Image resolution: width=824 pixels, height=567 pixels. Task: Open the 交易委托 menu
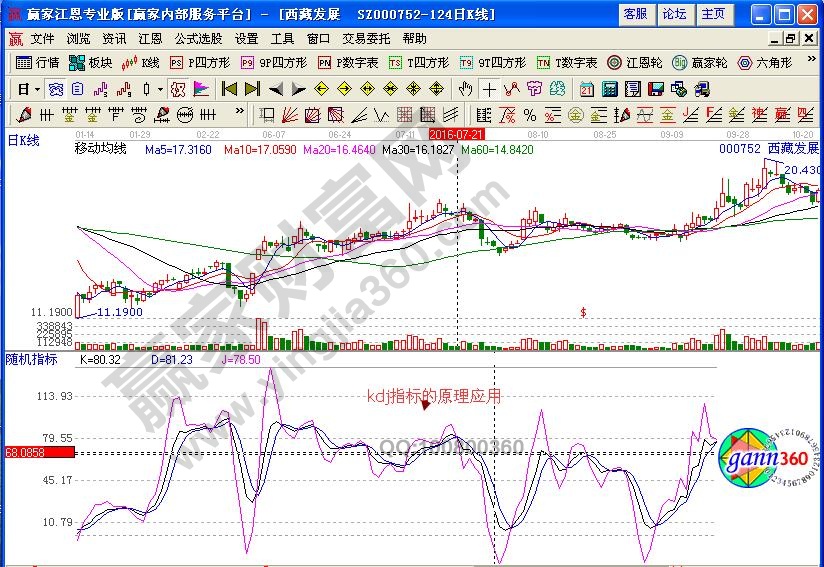(365, 39)
